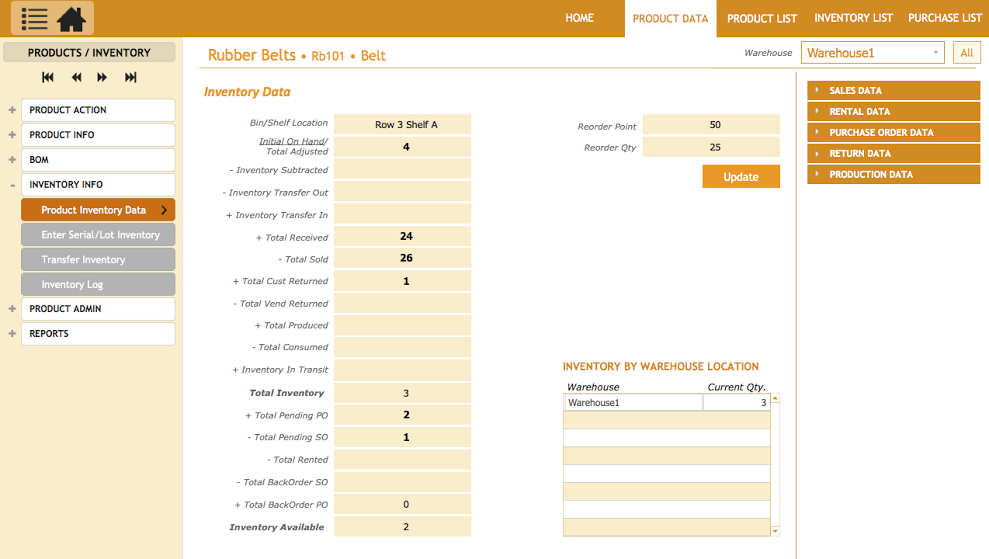Go to previous product record
989x559 pixels.
point(76,78)
